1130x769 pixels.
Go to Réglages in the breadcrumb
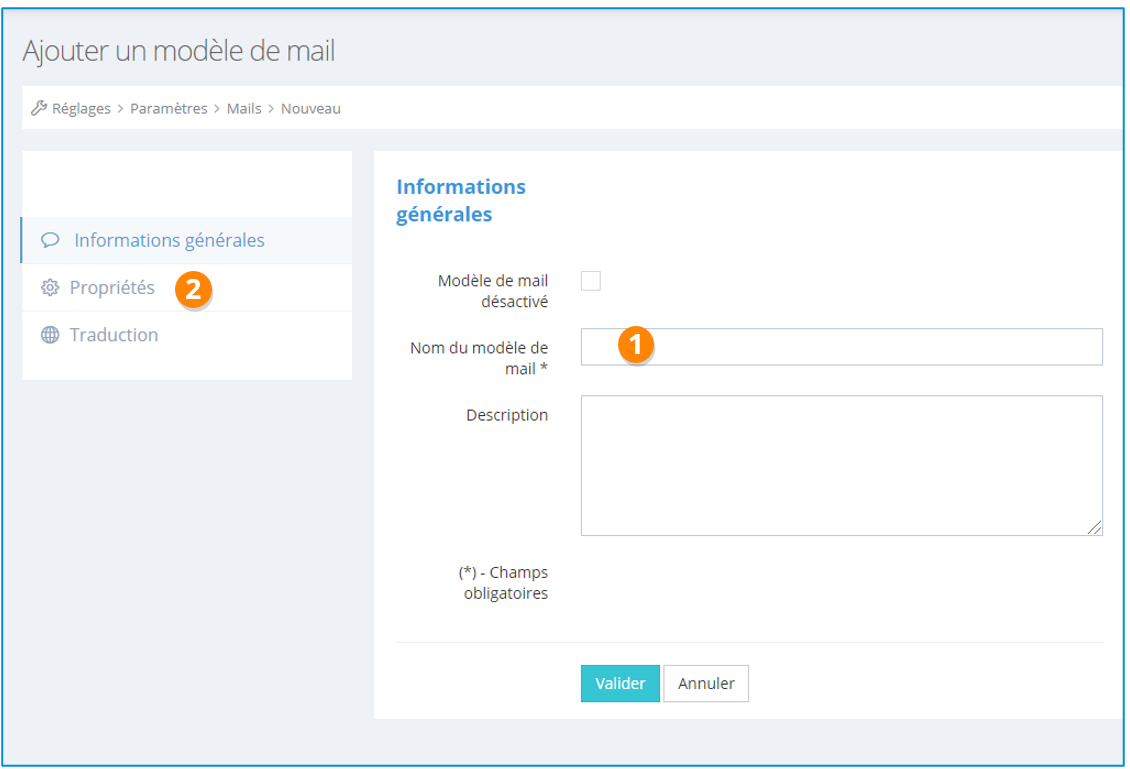tap(81, 108)
